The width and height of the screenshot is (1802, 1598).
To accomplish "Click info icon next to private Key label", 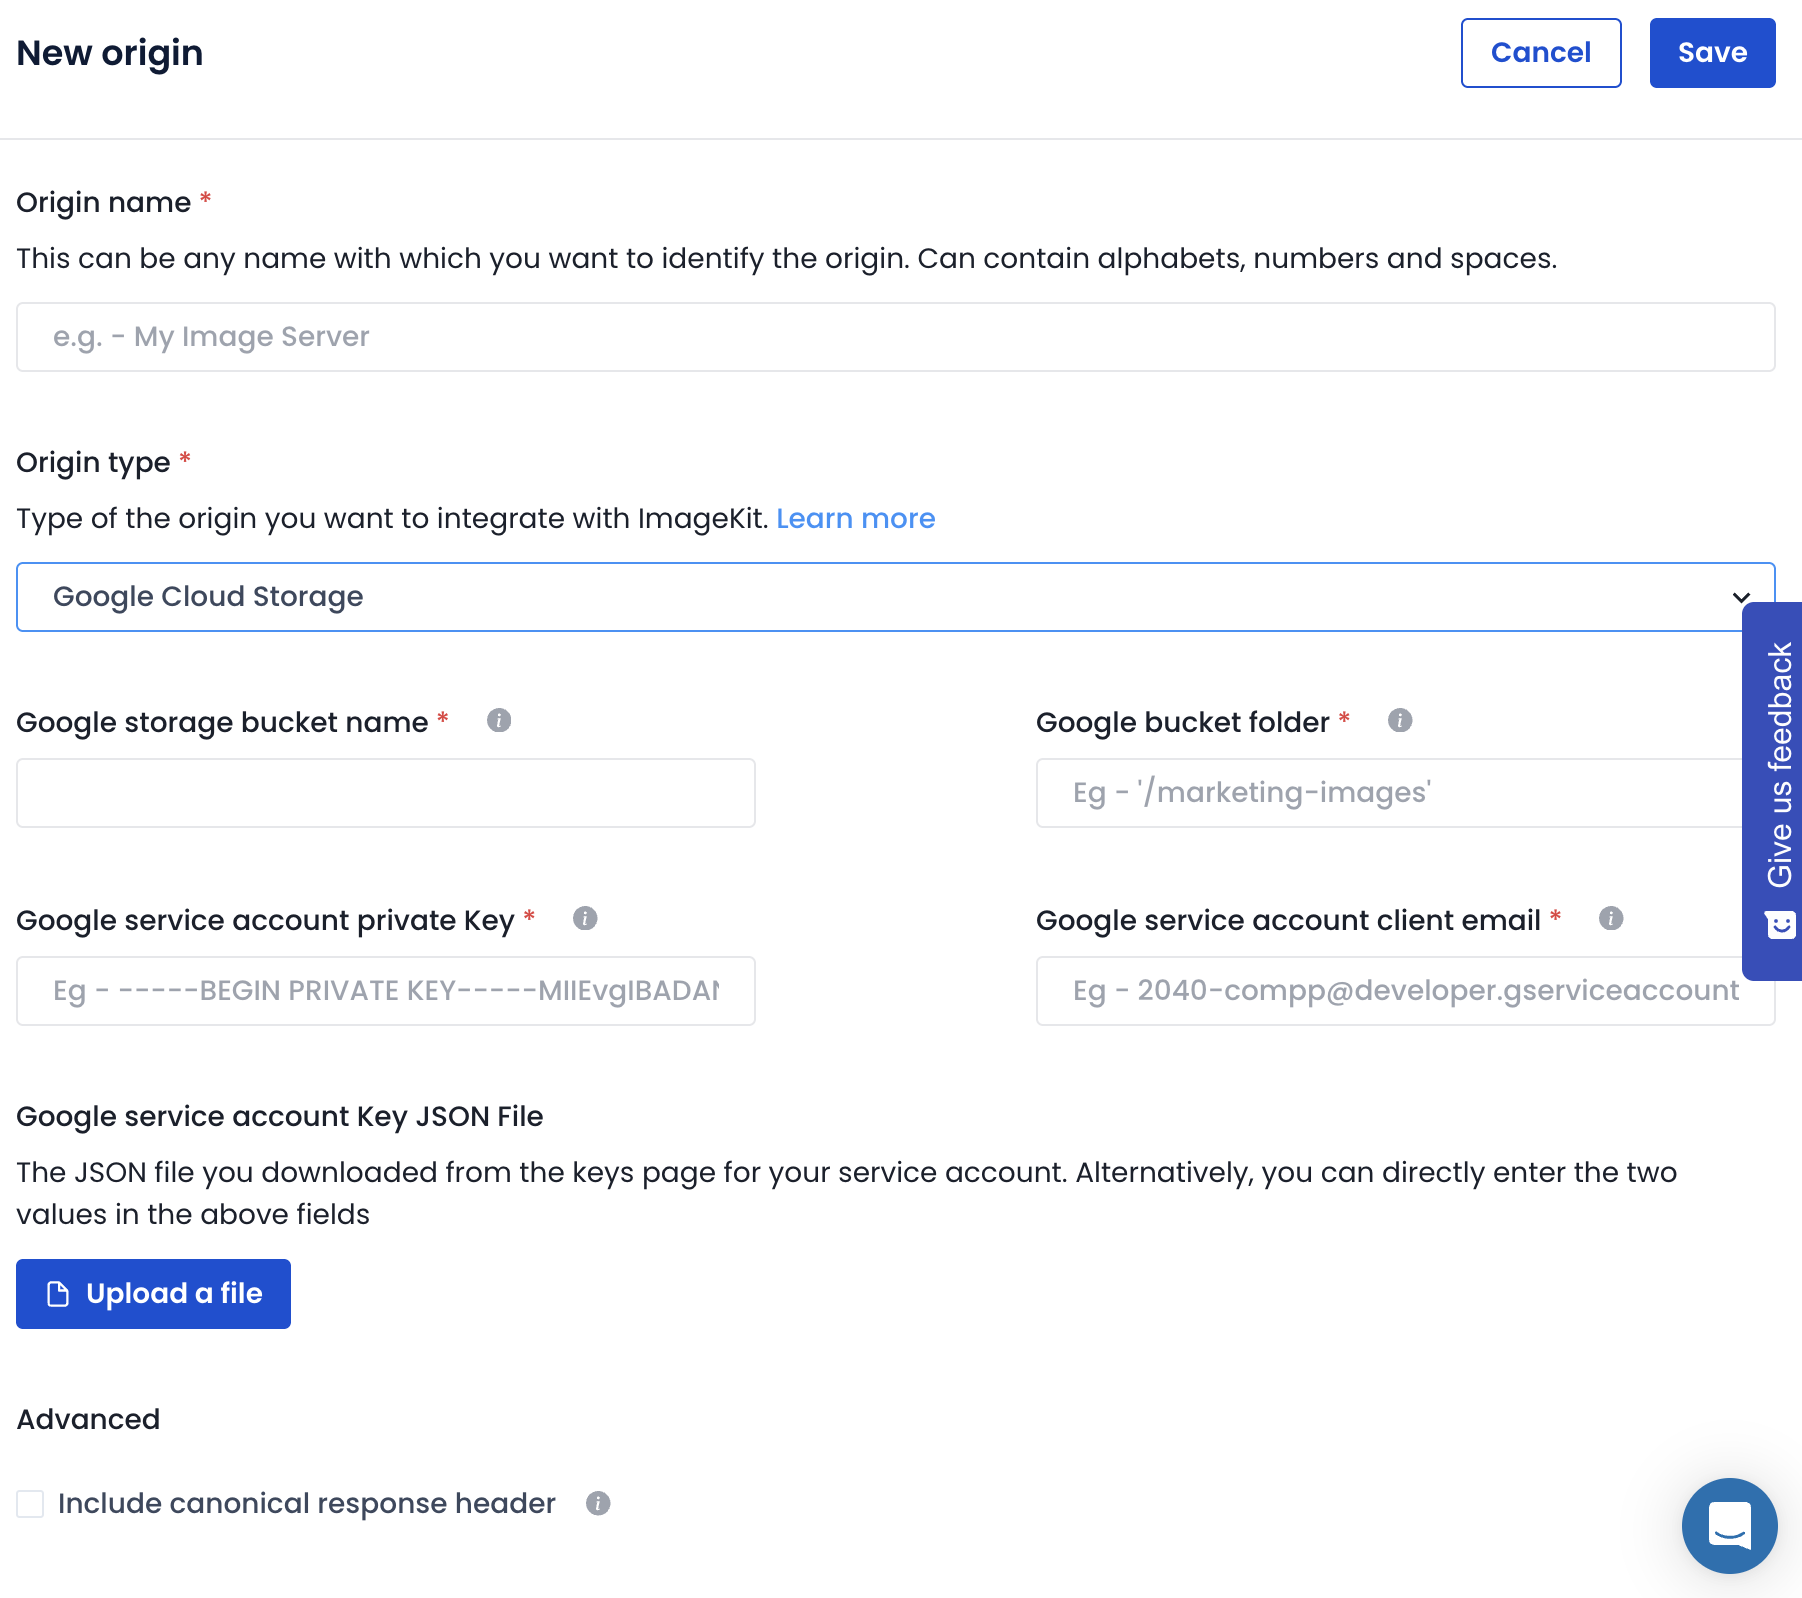I will pyautogui.click(x=585, y=918).
